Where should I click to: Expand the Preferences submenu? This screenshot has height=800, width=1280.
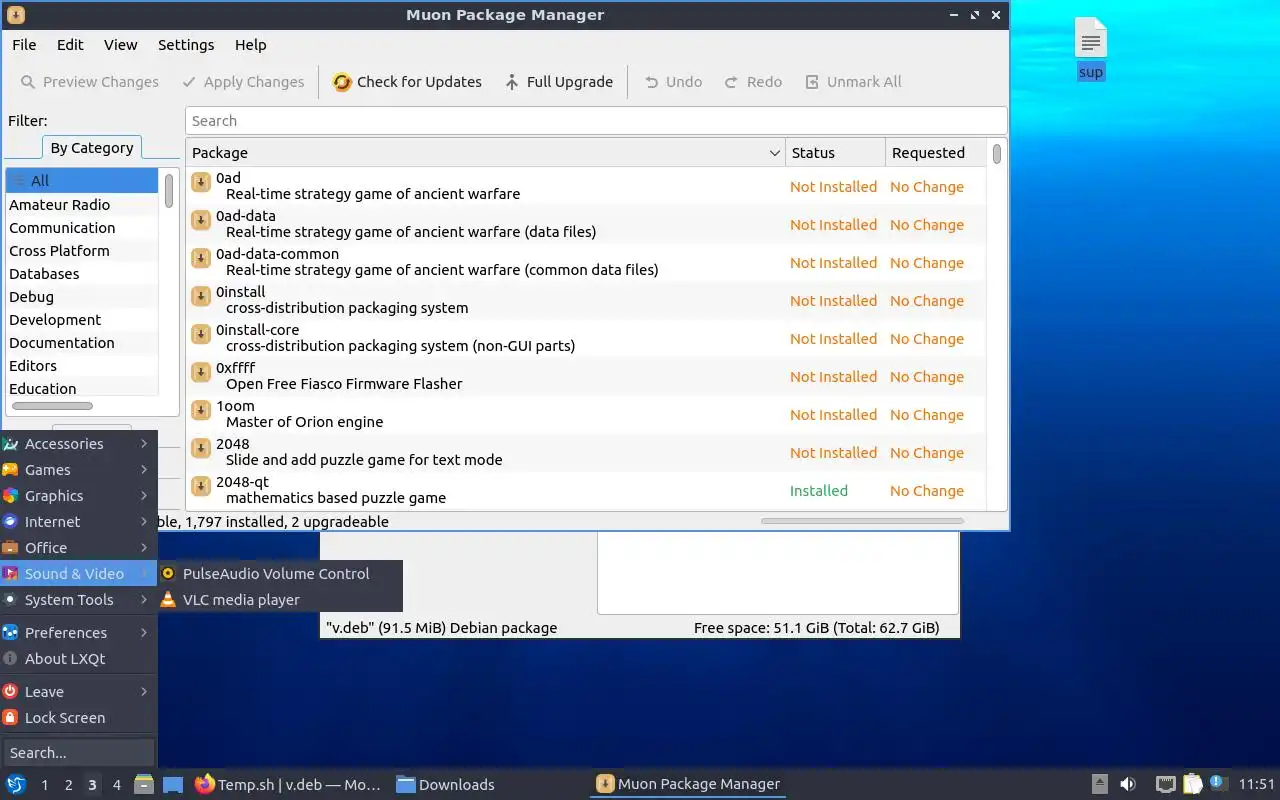[x=78, y=633]
